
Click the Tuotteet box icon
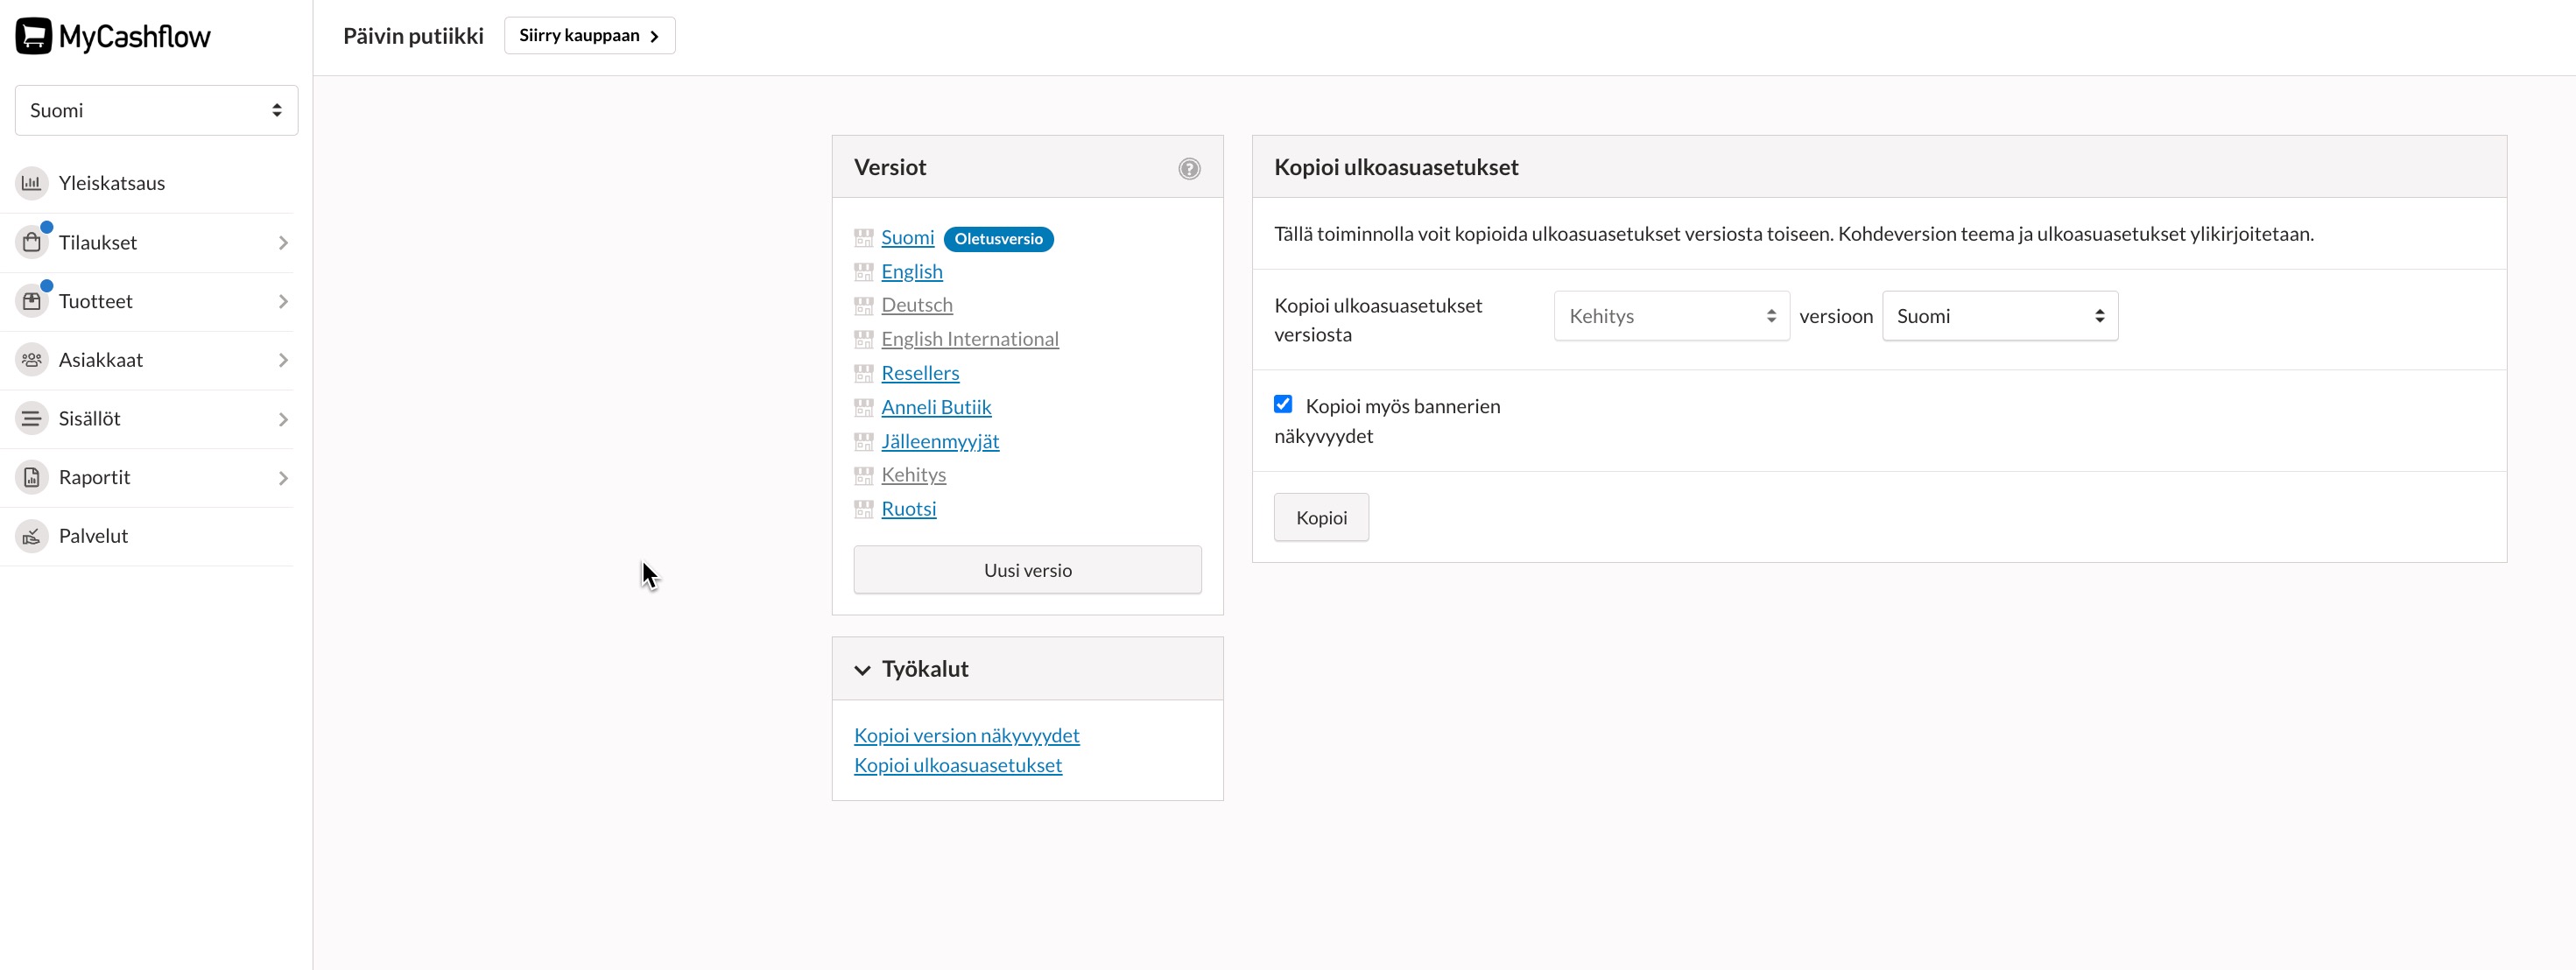32,301
